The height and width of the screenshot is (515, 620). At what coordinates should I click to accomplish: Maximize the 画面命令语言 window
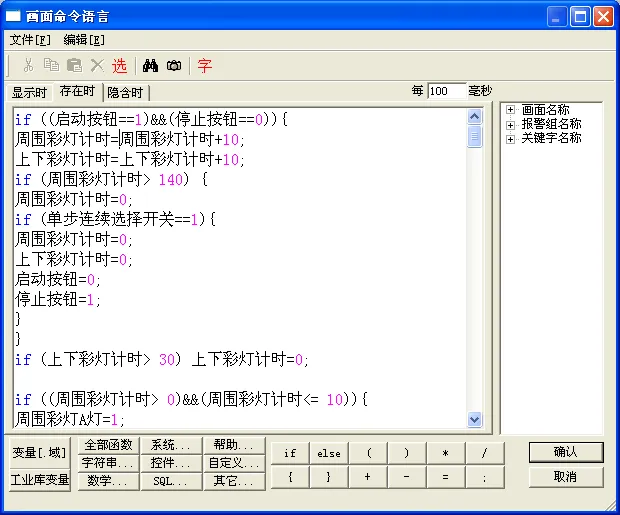tap(580, 17)
